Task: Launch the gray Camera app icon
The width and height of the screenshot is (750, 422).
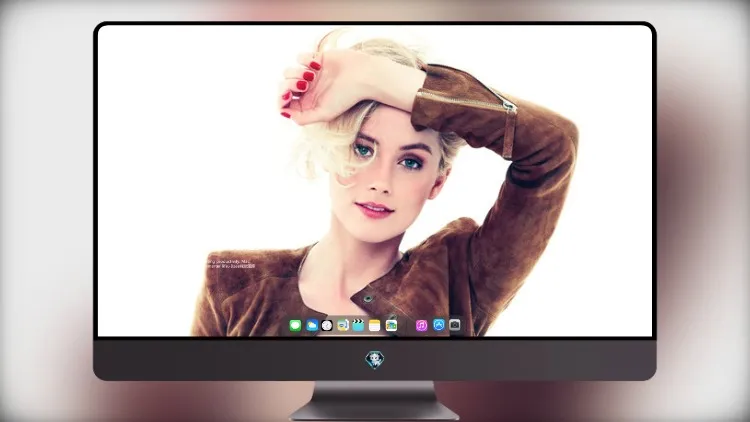Action: point(455,325)
